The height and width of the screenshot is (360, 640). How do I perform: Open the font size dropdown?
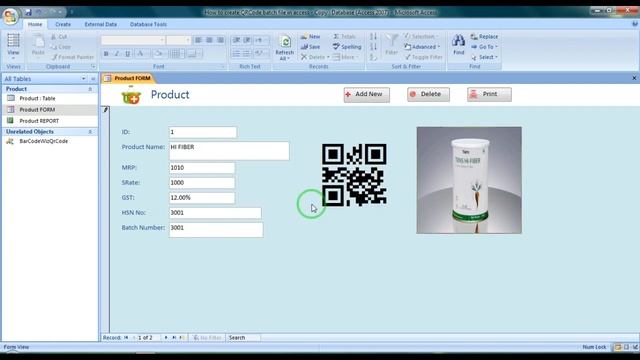click(188, 40)
